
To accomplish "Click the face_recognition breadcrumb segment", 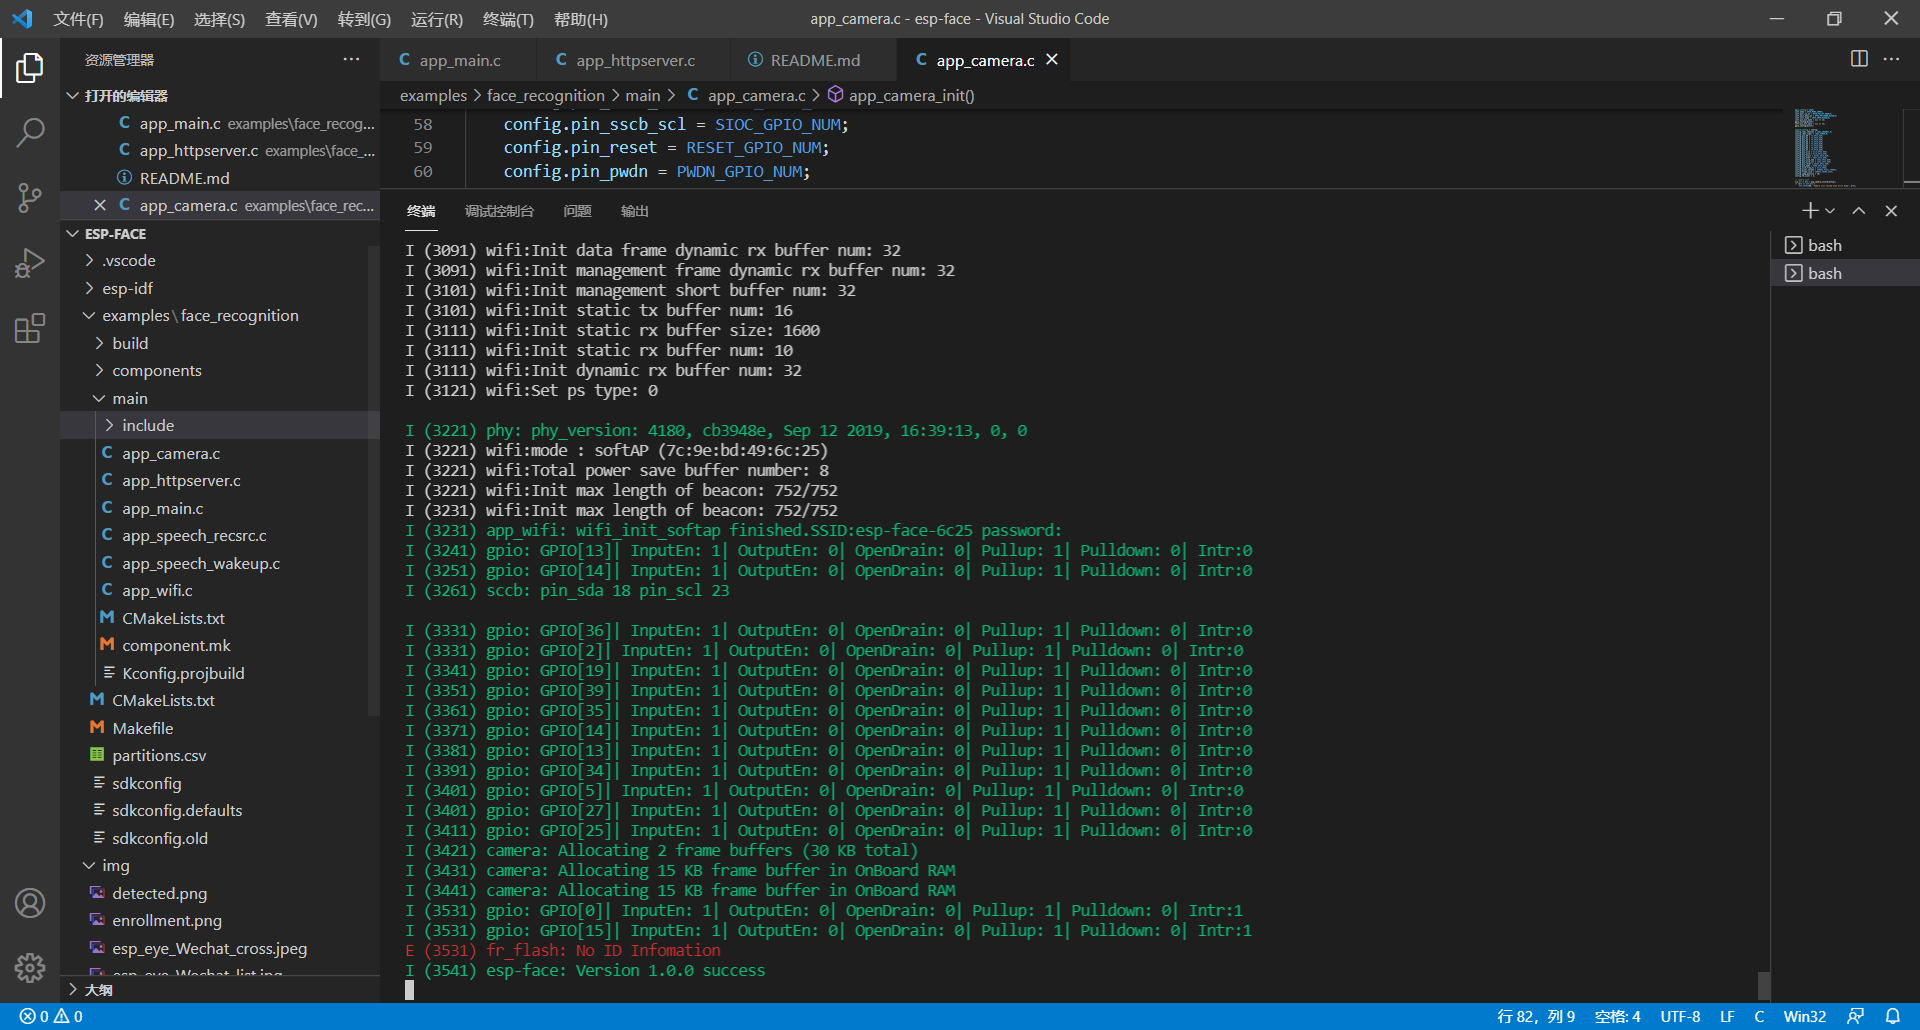I will click(546, 95).
